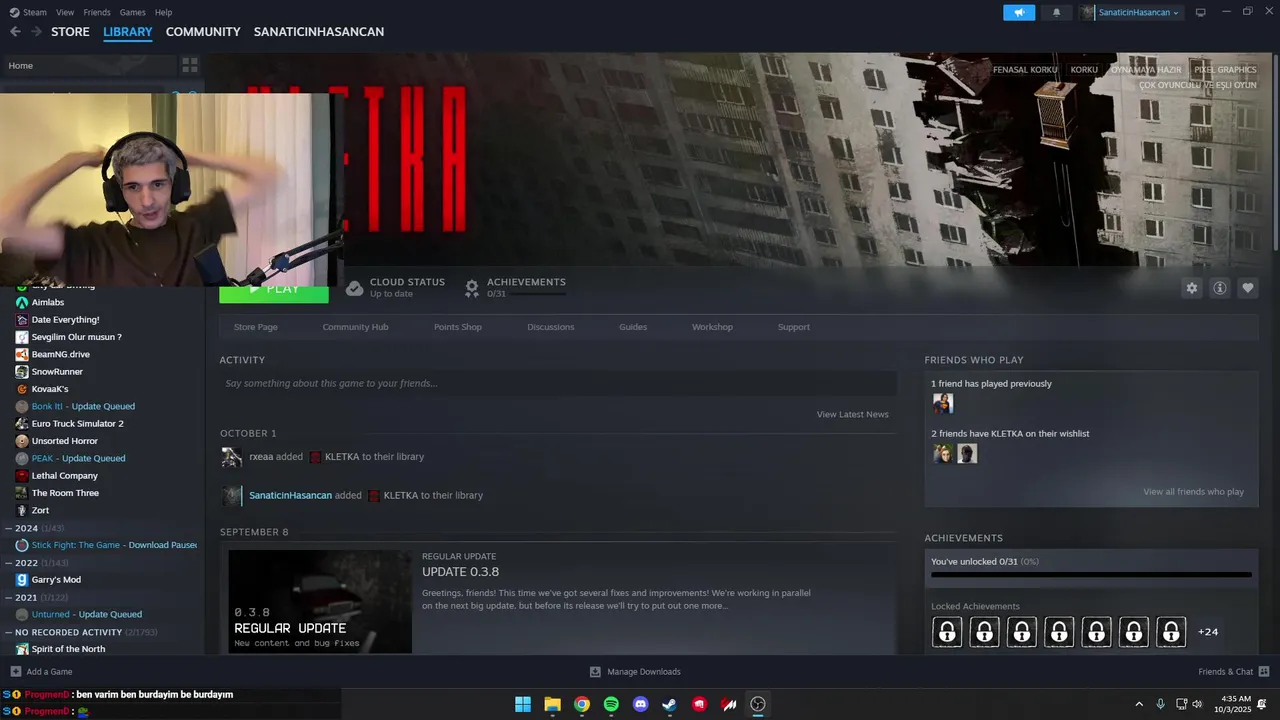This screenshot has height=720, width=1280.
Task: Click the achievements progress bar
Action: tap(1091, 575)
